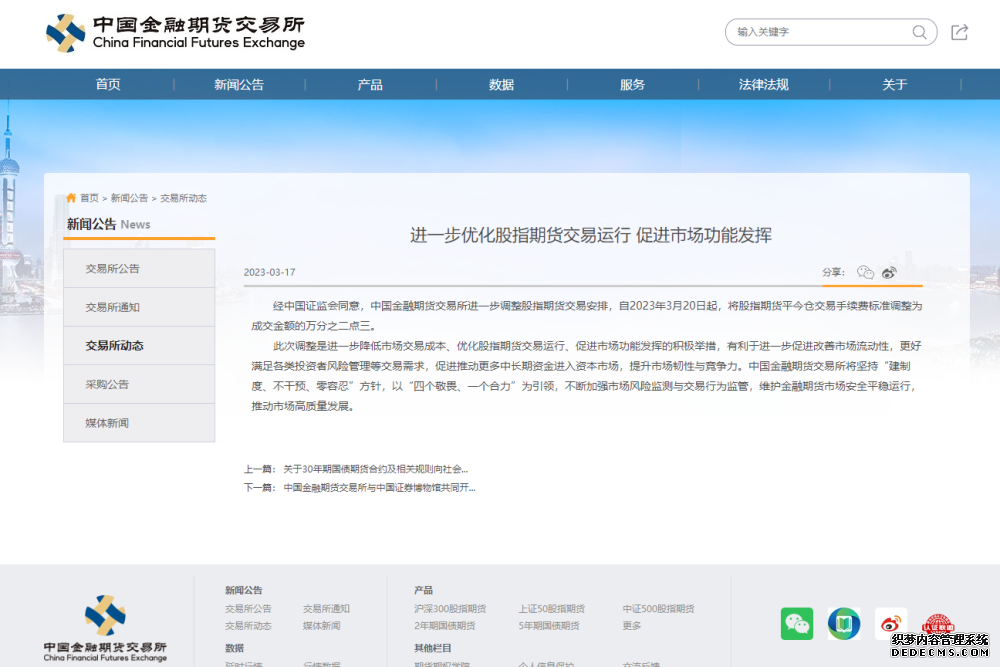The image size is (1000, 667).
Task: Click the footer heading 数据
Action: click(235, 648)
